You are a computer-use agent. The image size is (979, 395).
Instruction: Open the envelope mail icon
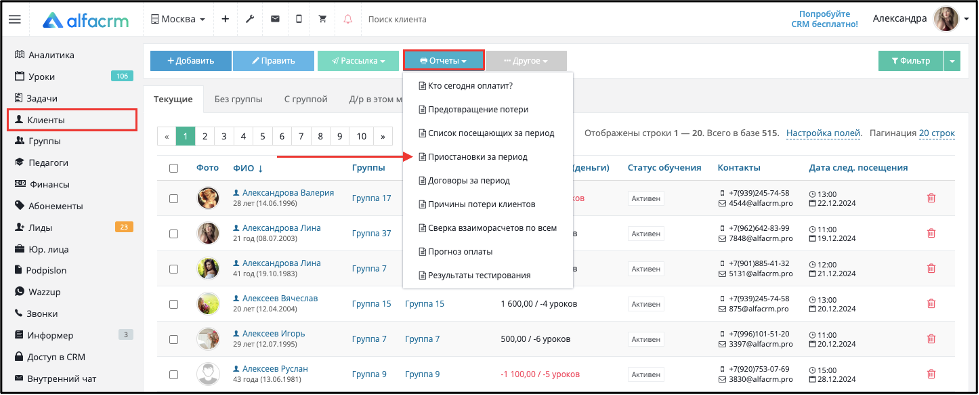pyautogui.click(x=275, y=19)
